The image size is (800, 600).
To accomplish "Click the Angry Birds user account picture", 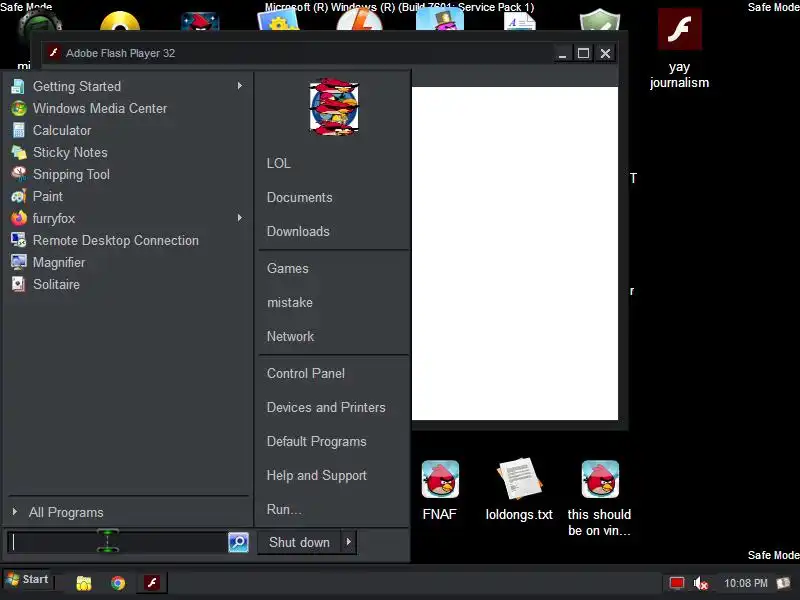I will click(334, 107).
